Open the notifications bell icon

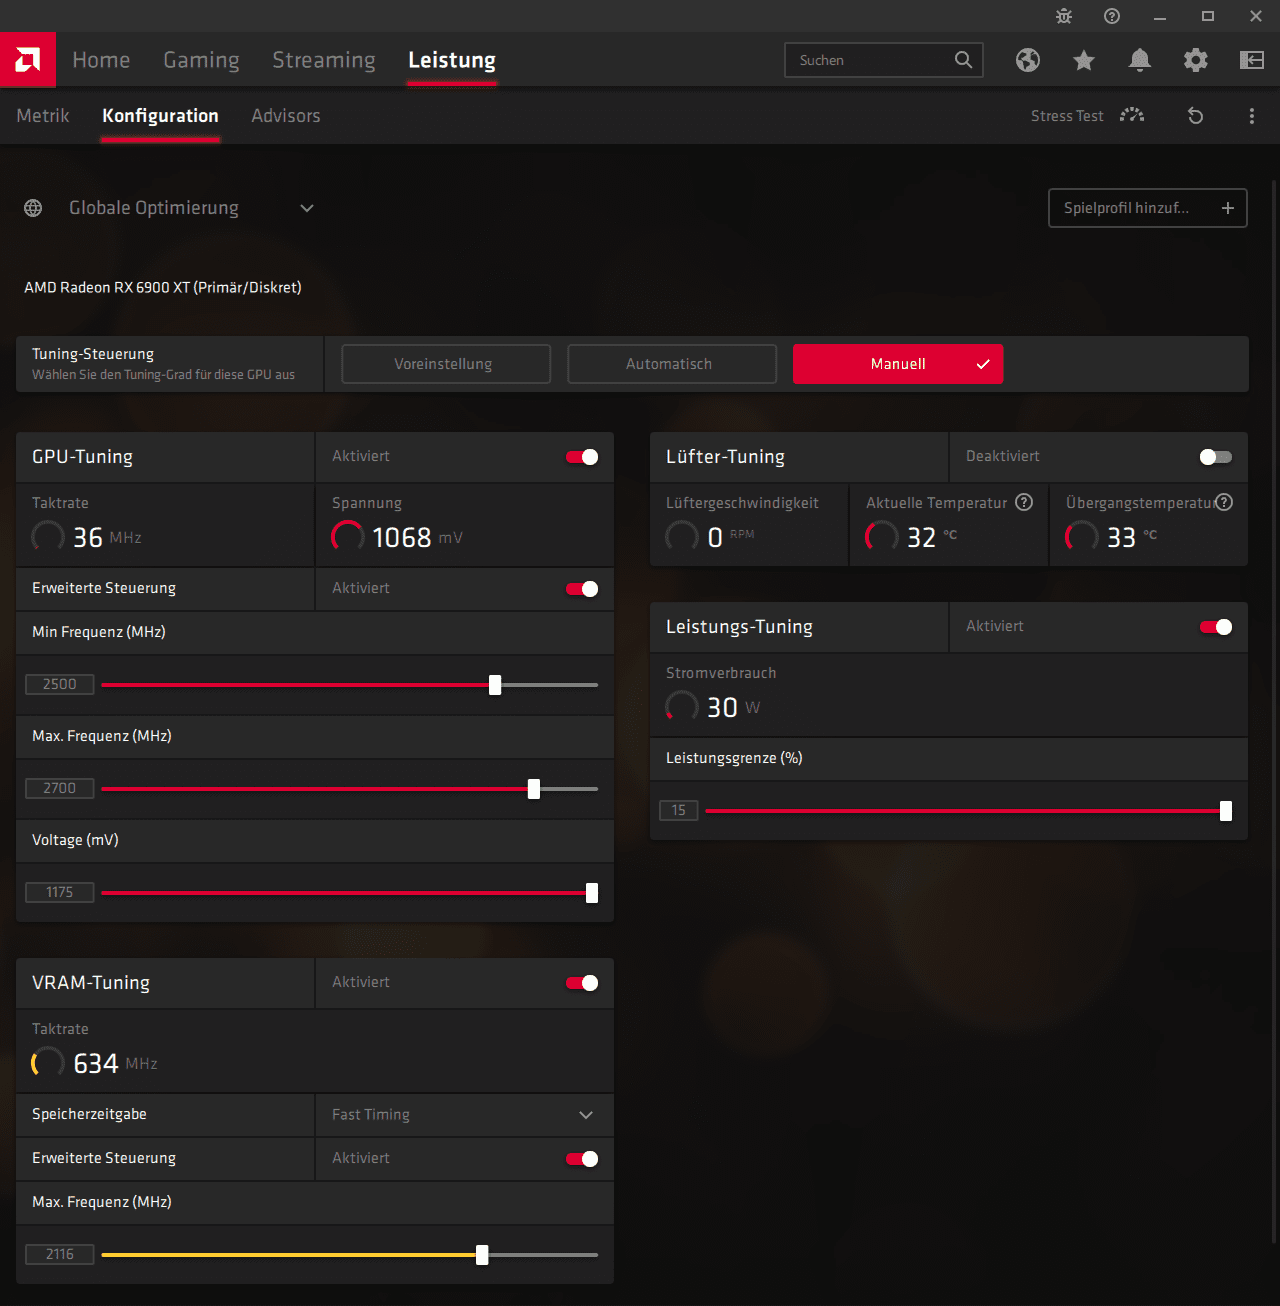1140,60
